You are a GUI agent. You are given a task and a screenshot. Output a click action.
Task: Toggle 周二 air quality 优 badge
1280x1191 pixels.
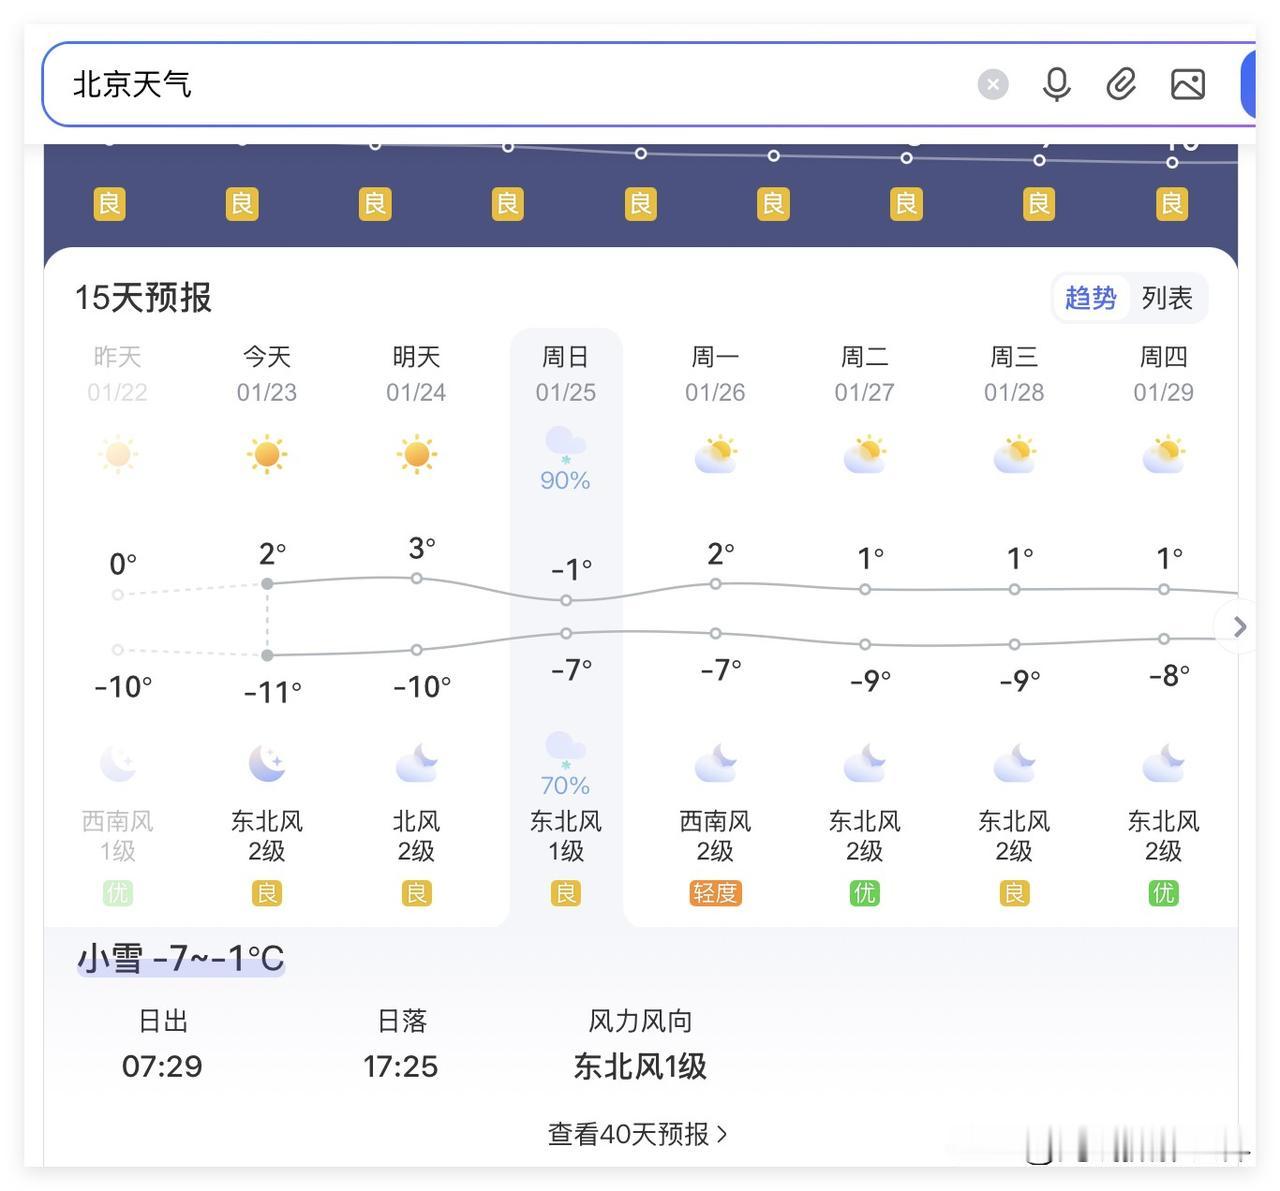864,893
